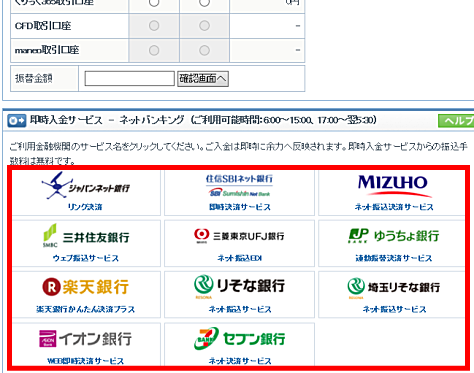Open the 即時決済サービス link
474x373 pixels.
pos(240,207)
